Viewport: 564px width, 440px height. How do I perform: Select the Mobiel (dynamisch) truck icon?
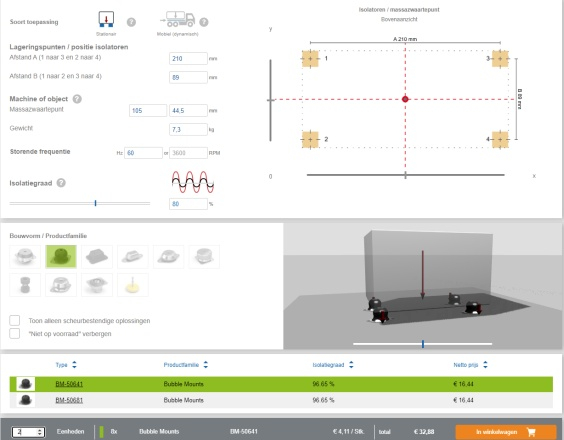[x=178, y=19]
